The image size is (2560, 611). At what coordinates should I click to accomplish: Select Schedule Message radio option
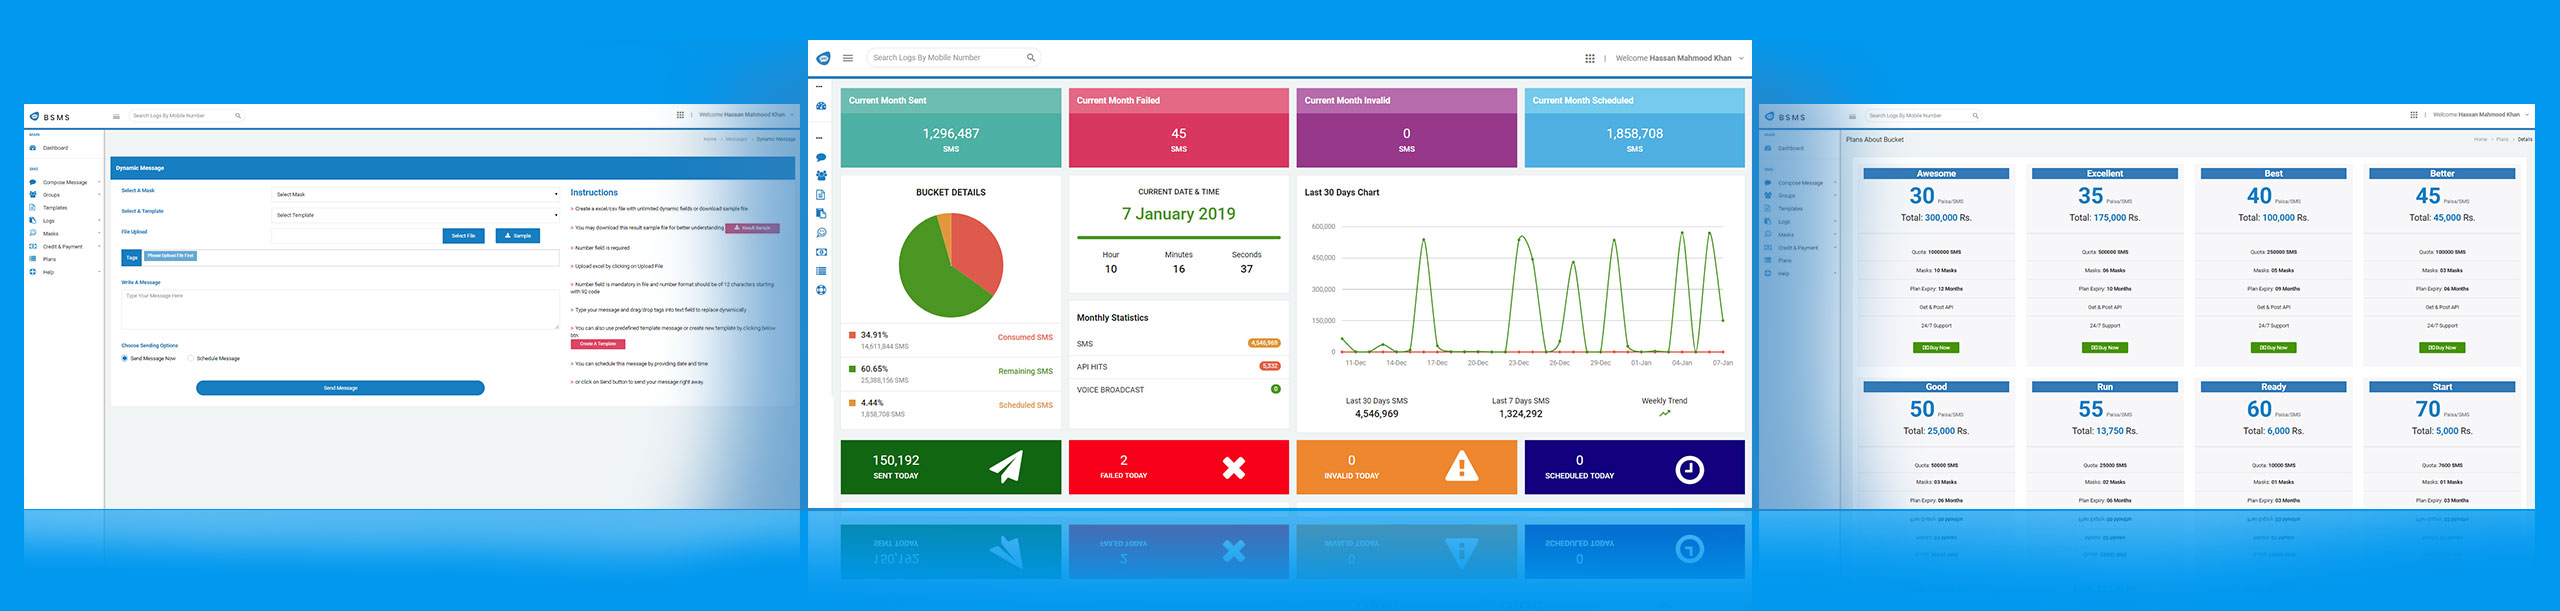click(191, 358)
